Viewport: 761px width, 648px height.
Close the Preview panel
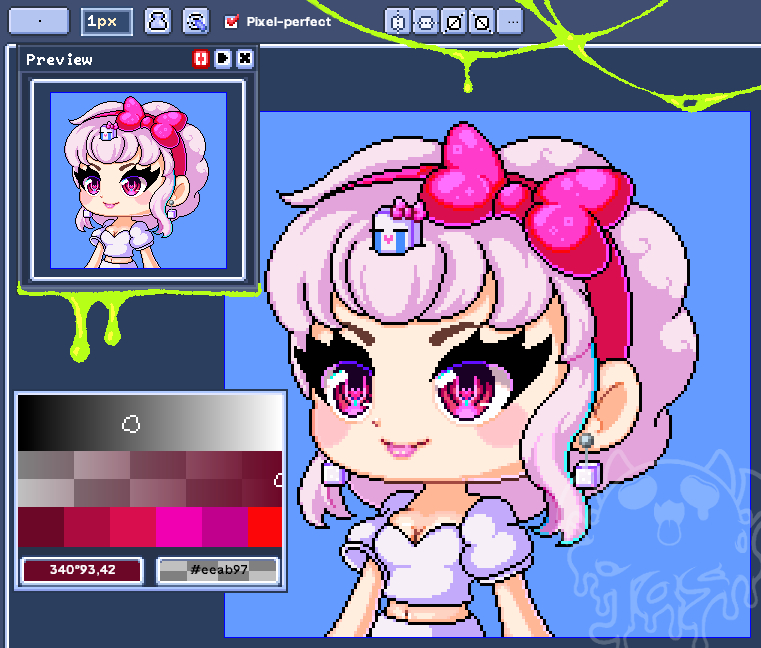pos(245,60)
